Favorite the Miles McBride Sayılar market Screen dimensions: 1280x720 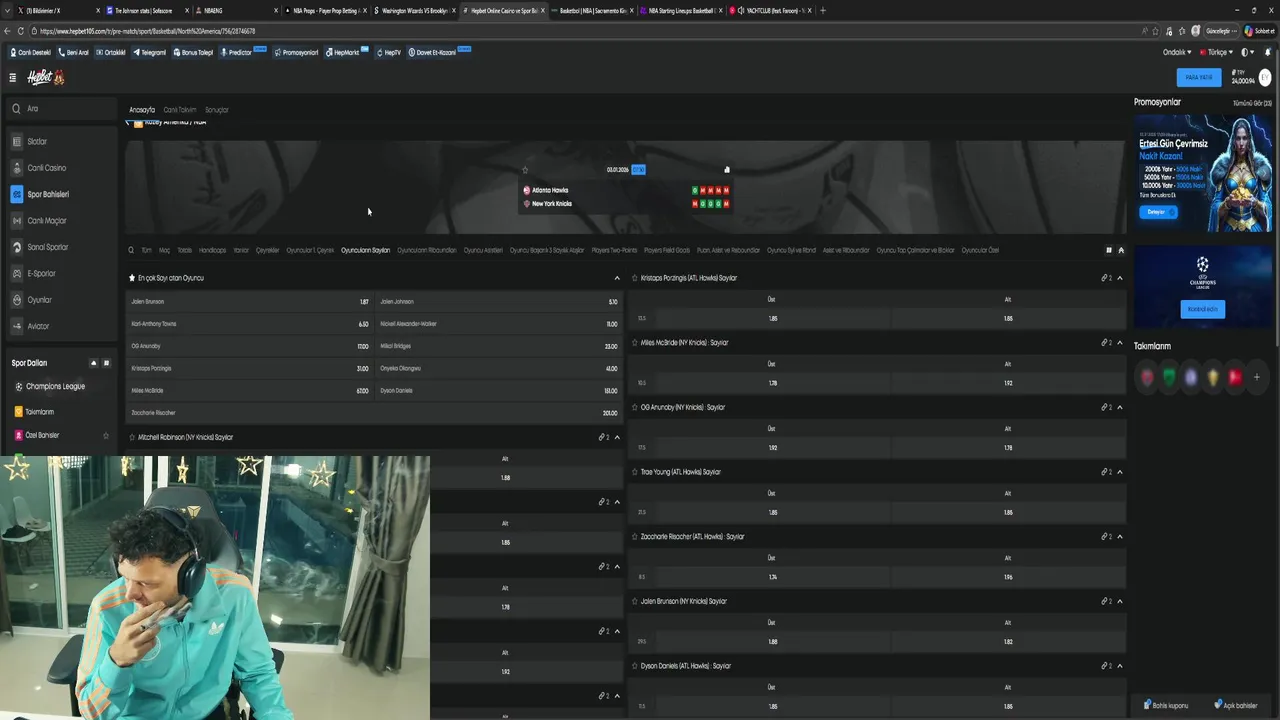click(634, 343)
